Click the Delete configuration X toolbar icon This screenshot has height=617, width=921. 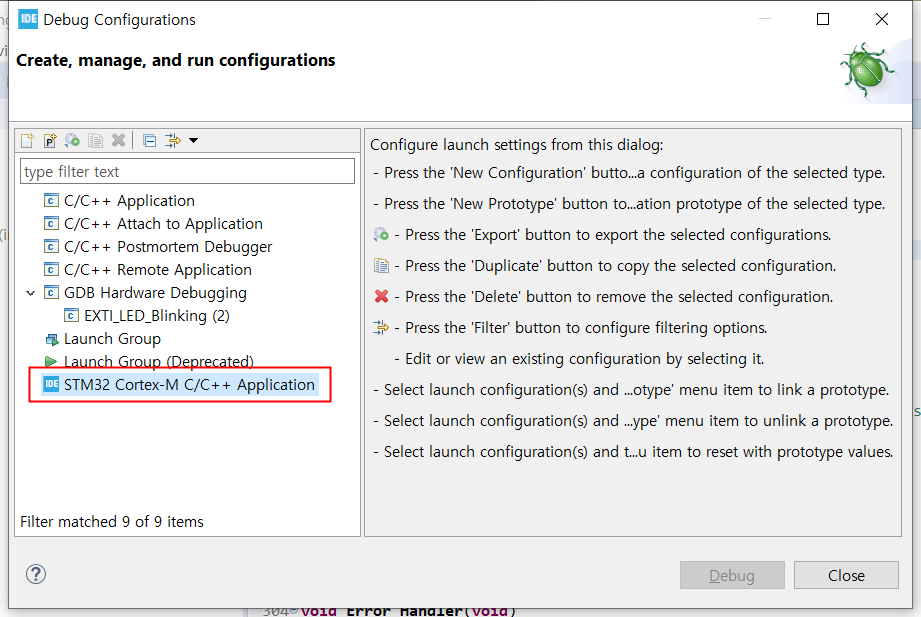119,140
